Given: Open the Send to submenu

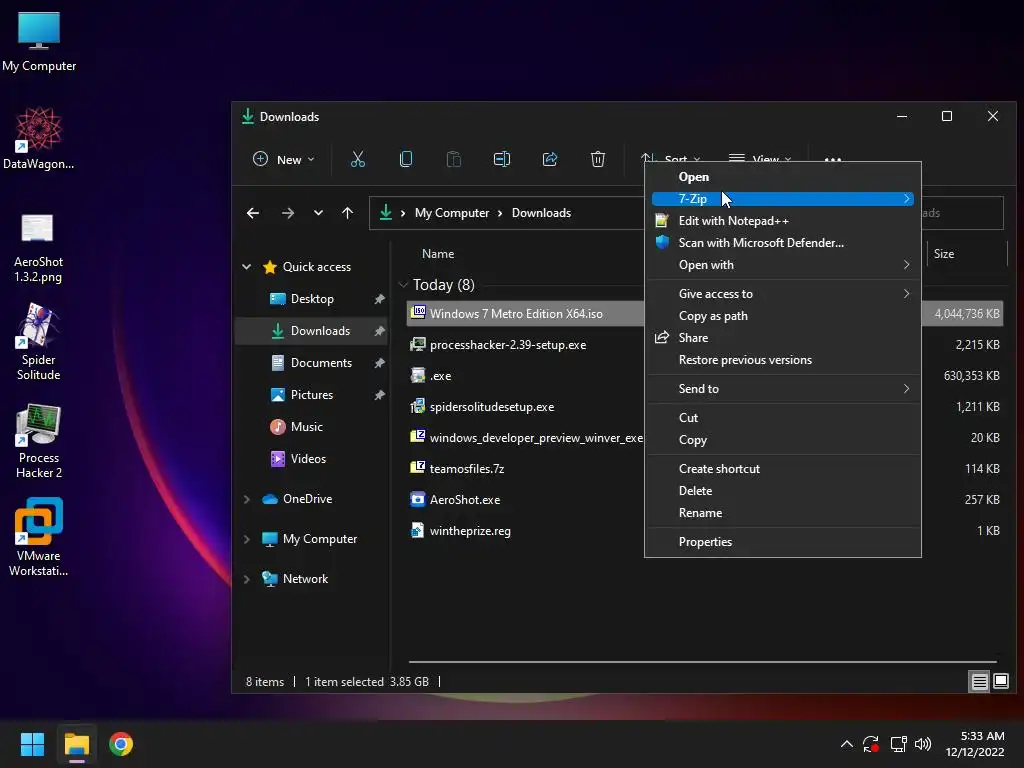Looking at the screenshot, I should pyautogui.click(x=782, y=389).
